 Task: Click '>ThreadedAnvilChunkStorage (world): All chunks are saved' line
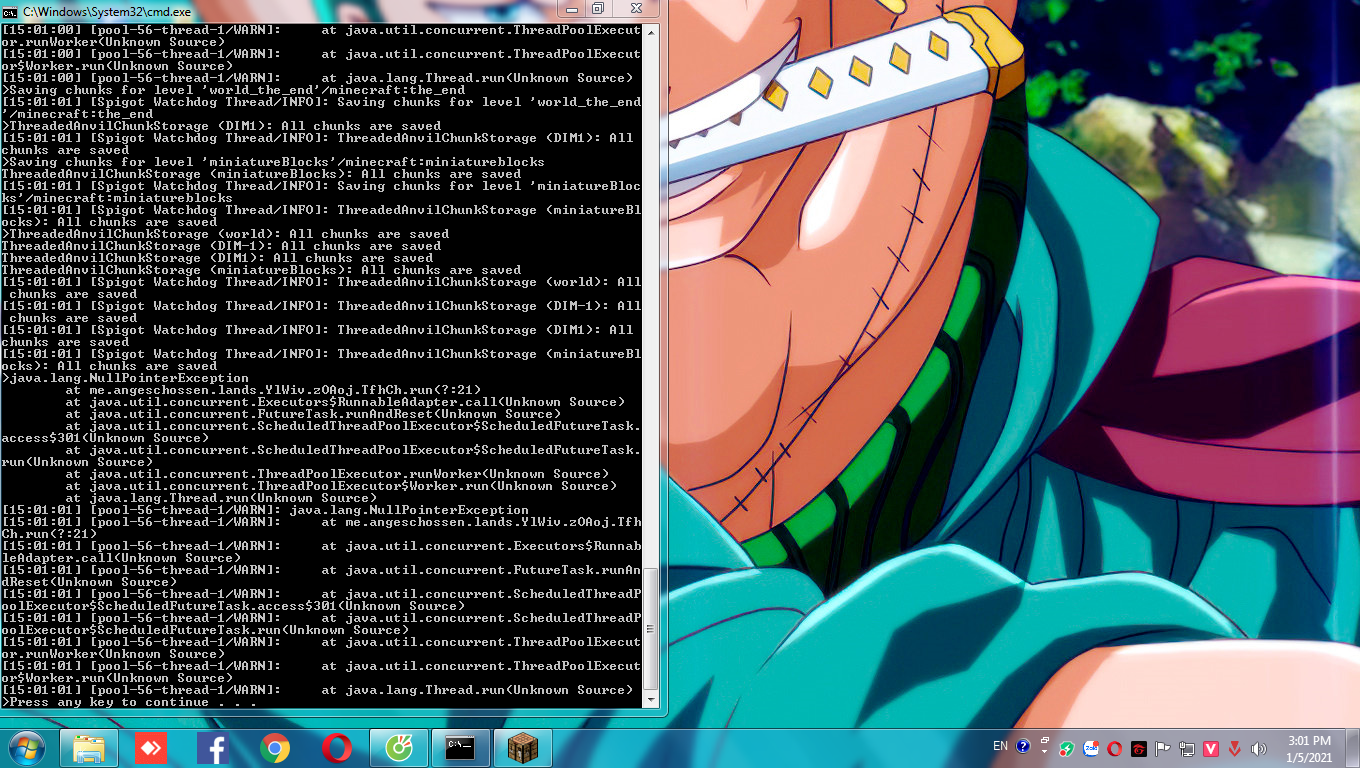pos(226,234)
